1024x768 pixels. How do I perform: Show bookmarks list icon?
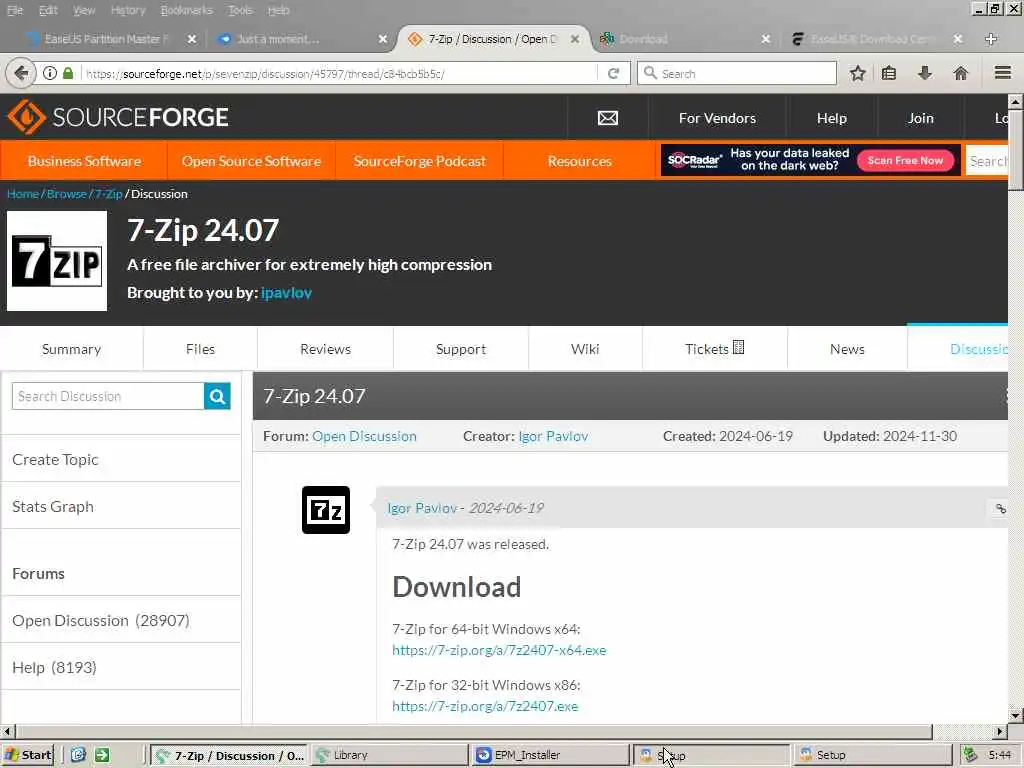pos(889,73)
